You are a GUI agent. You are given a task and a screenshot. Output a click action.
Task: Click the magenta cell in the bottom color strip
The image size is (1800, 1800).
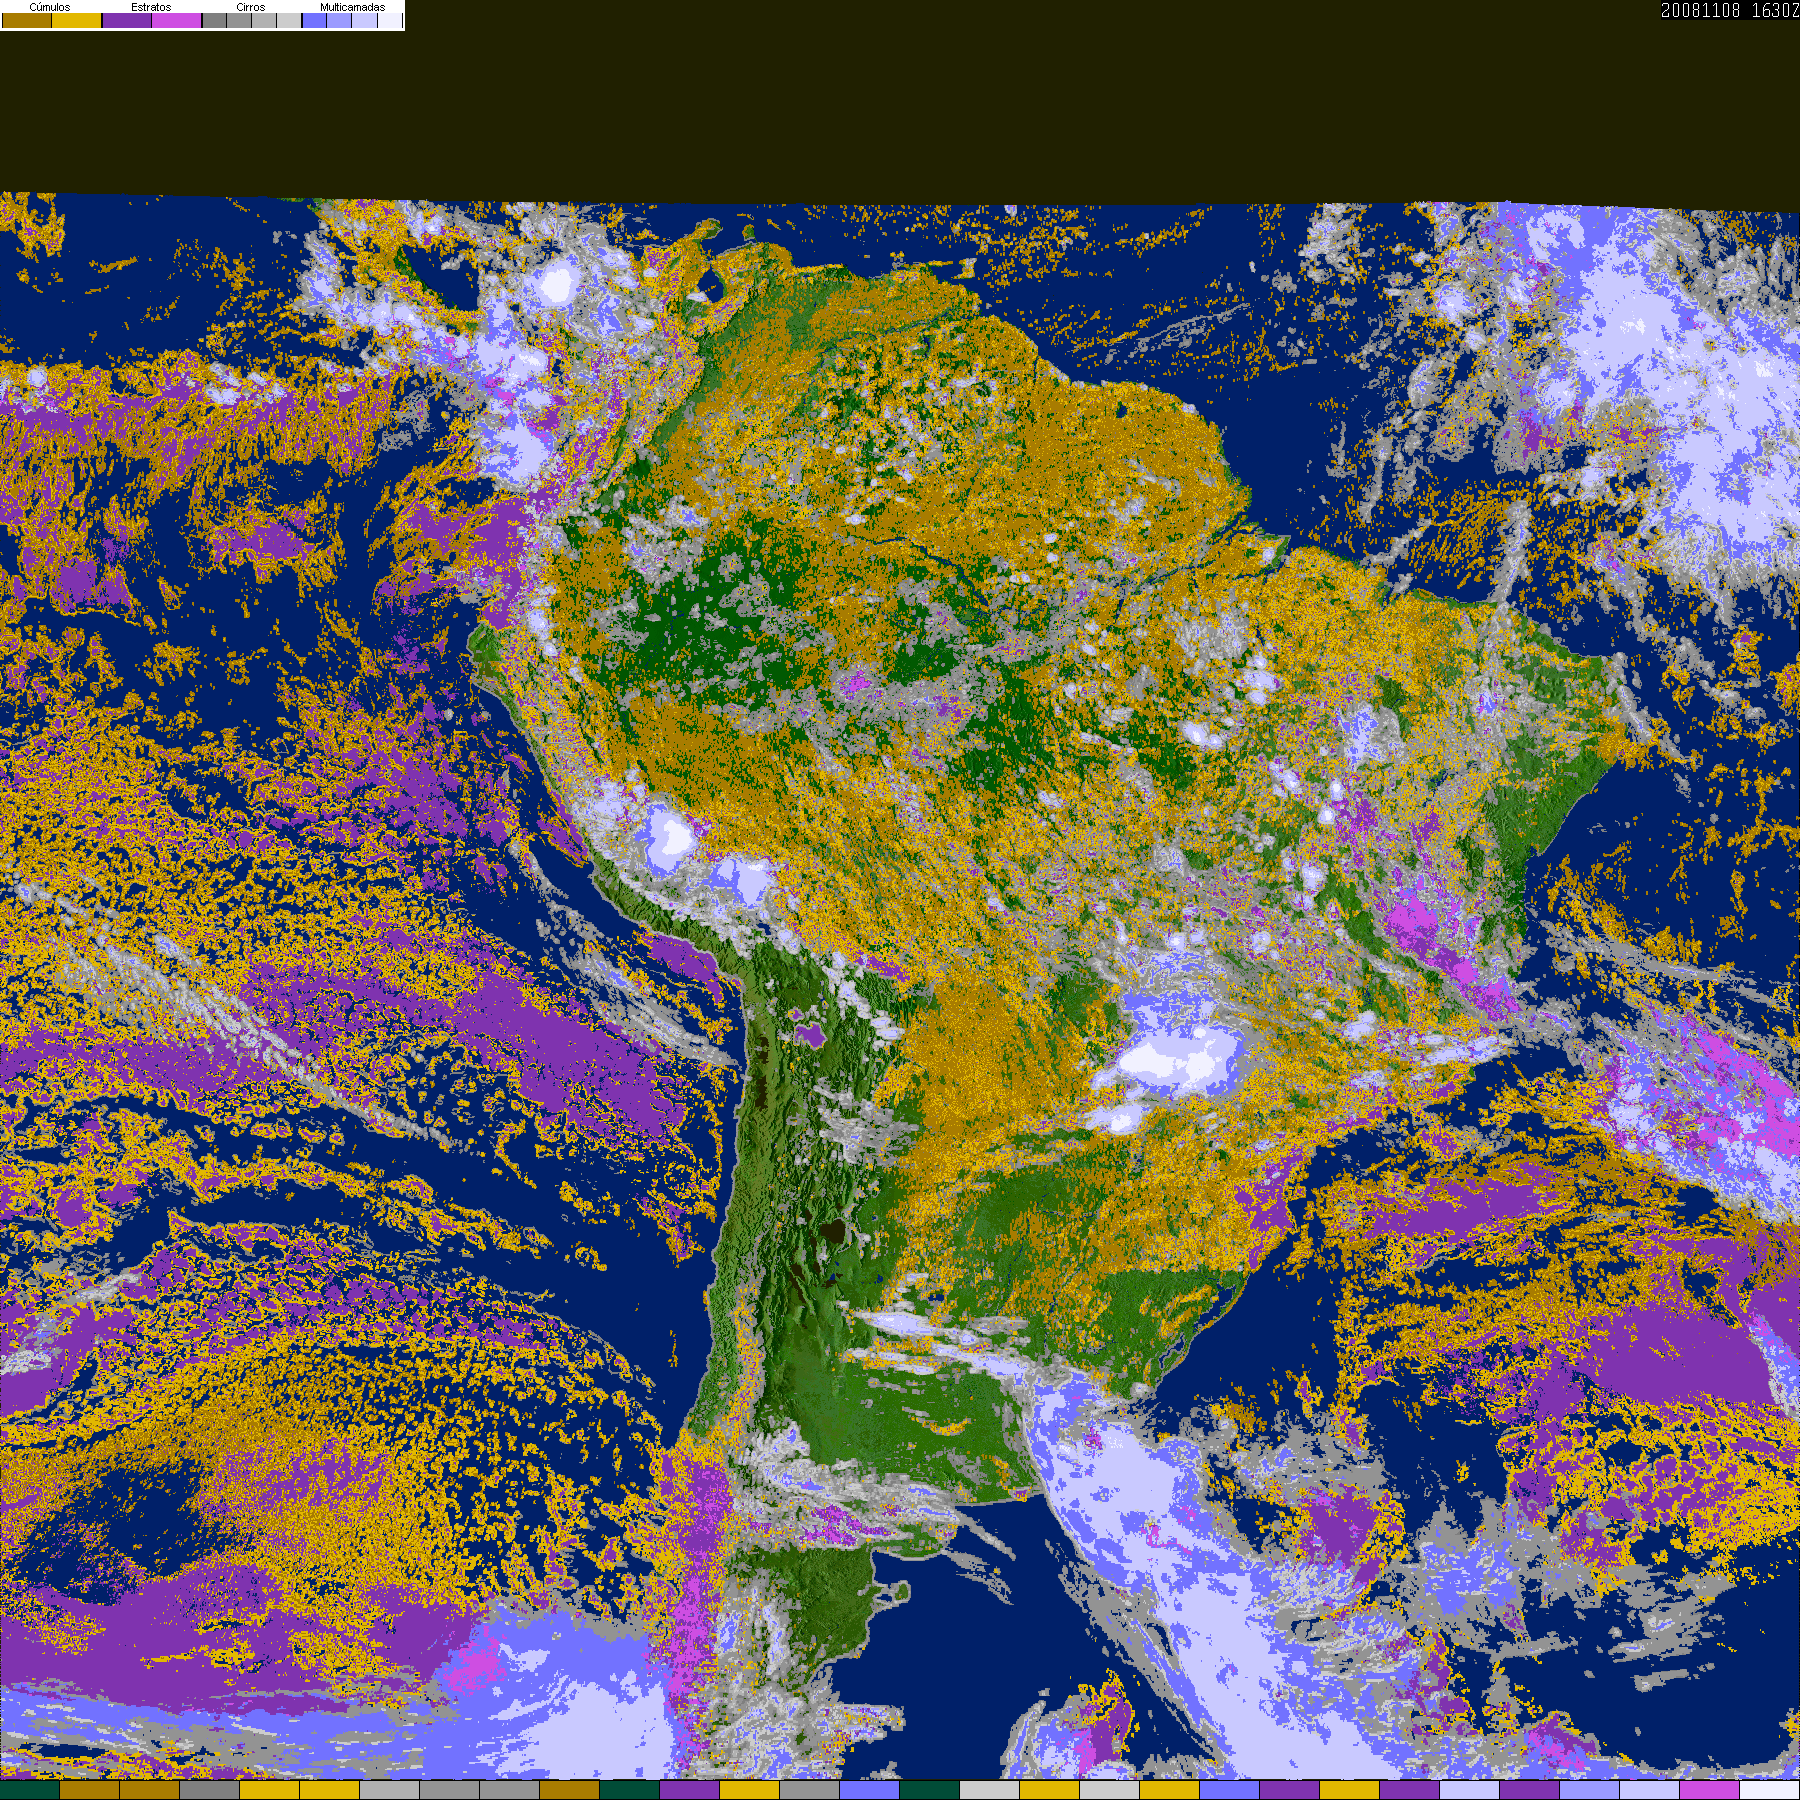(1710, 1790)
